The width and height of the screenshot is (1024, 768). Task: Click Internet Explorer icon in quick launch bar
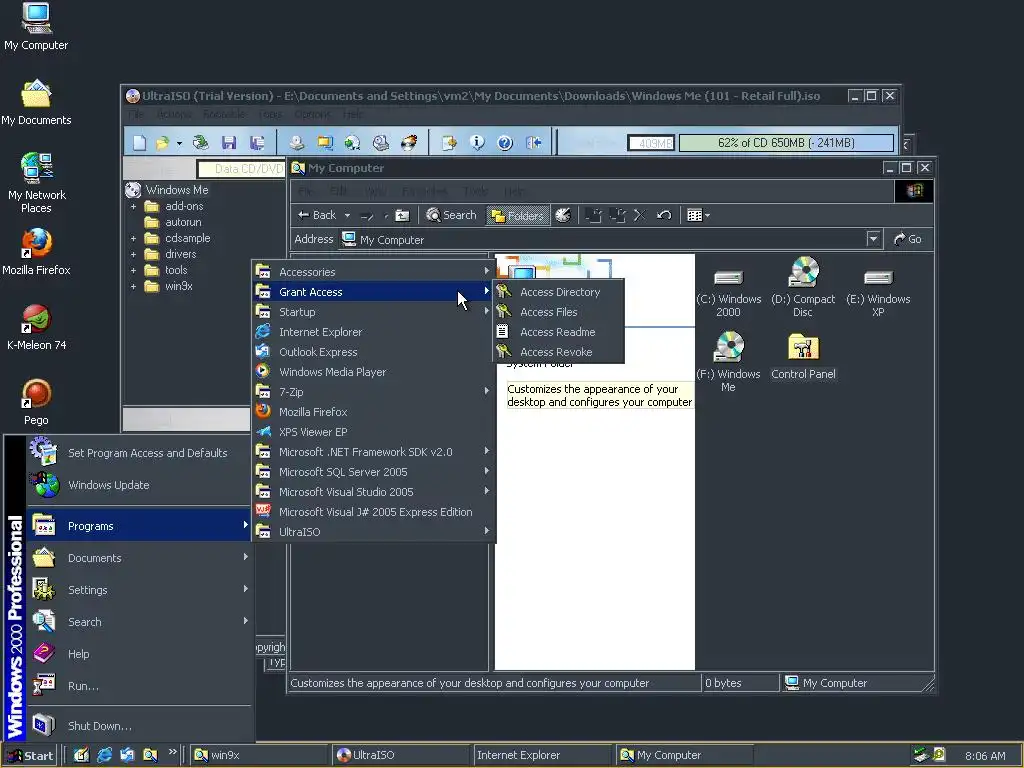coord(104,755)
